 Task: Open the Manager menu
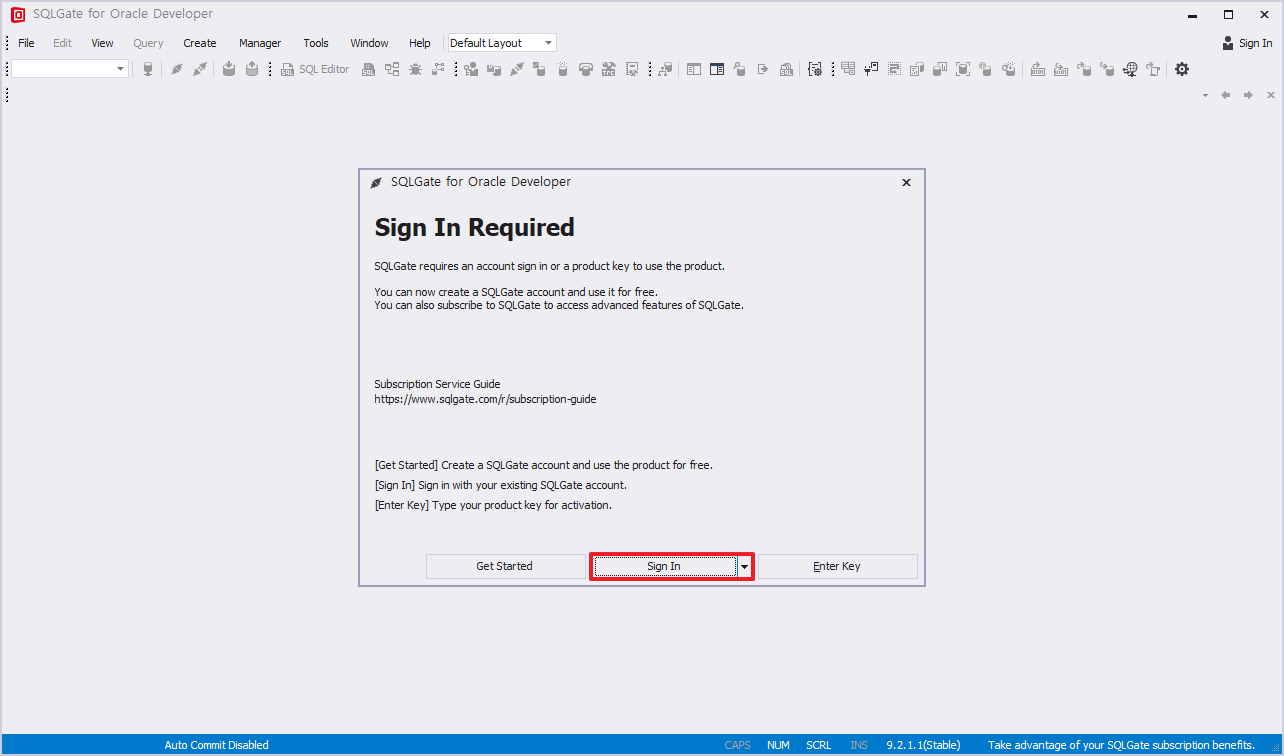point(260,43)
